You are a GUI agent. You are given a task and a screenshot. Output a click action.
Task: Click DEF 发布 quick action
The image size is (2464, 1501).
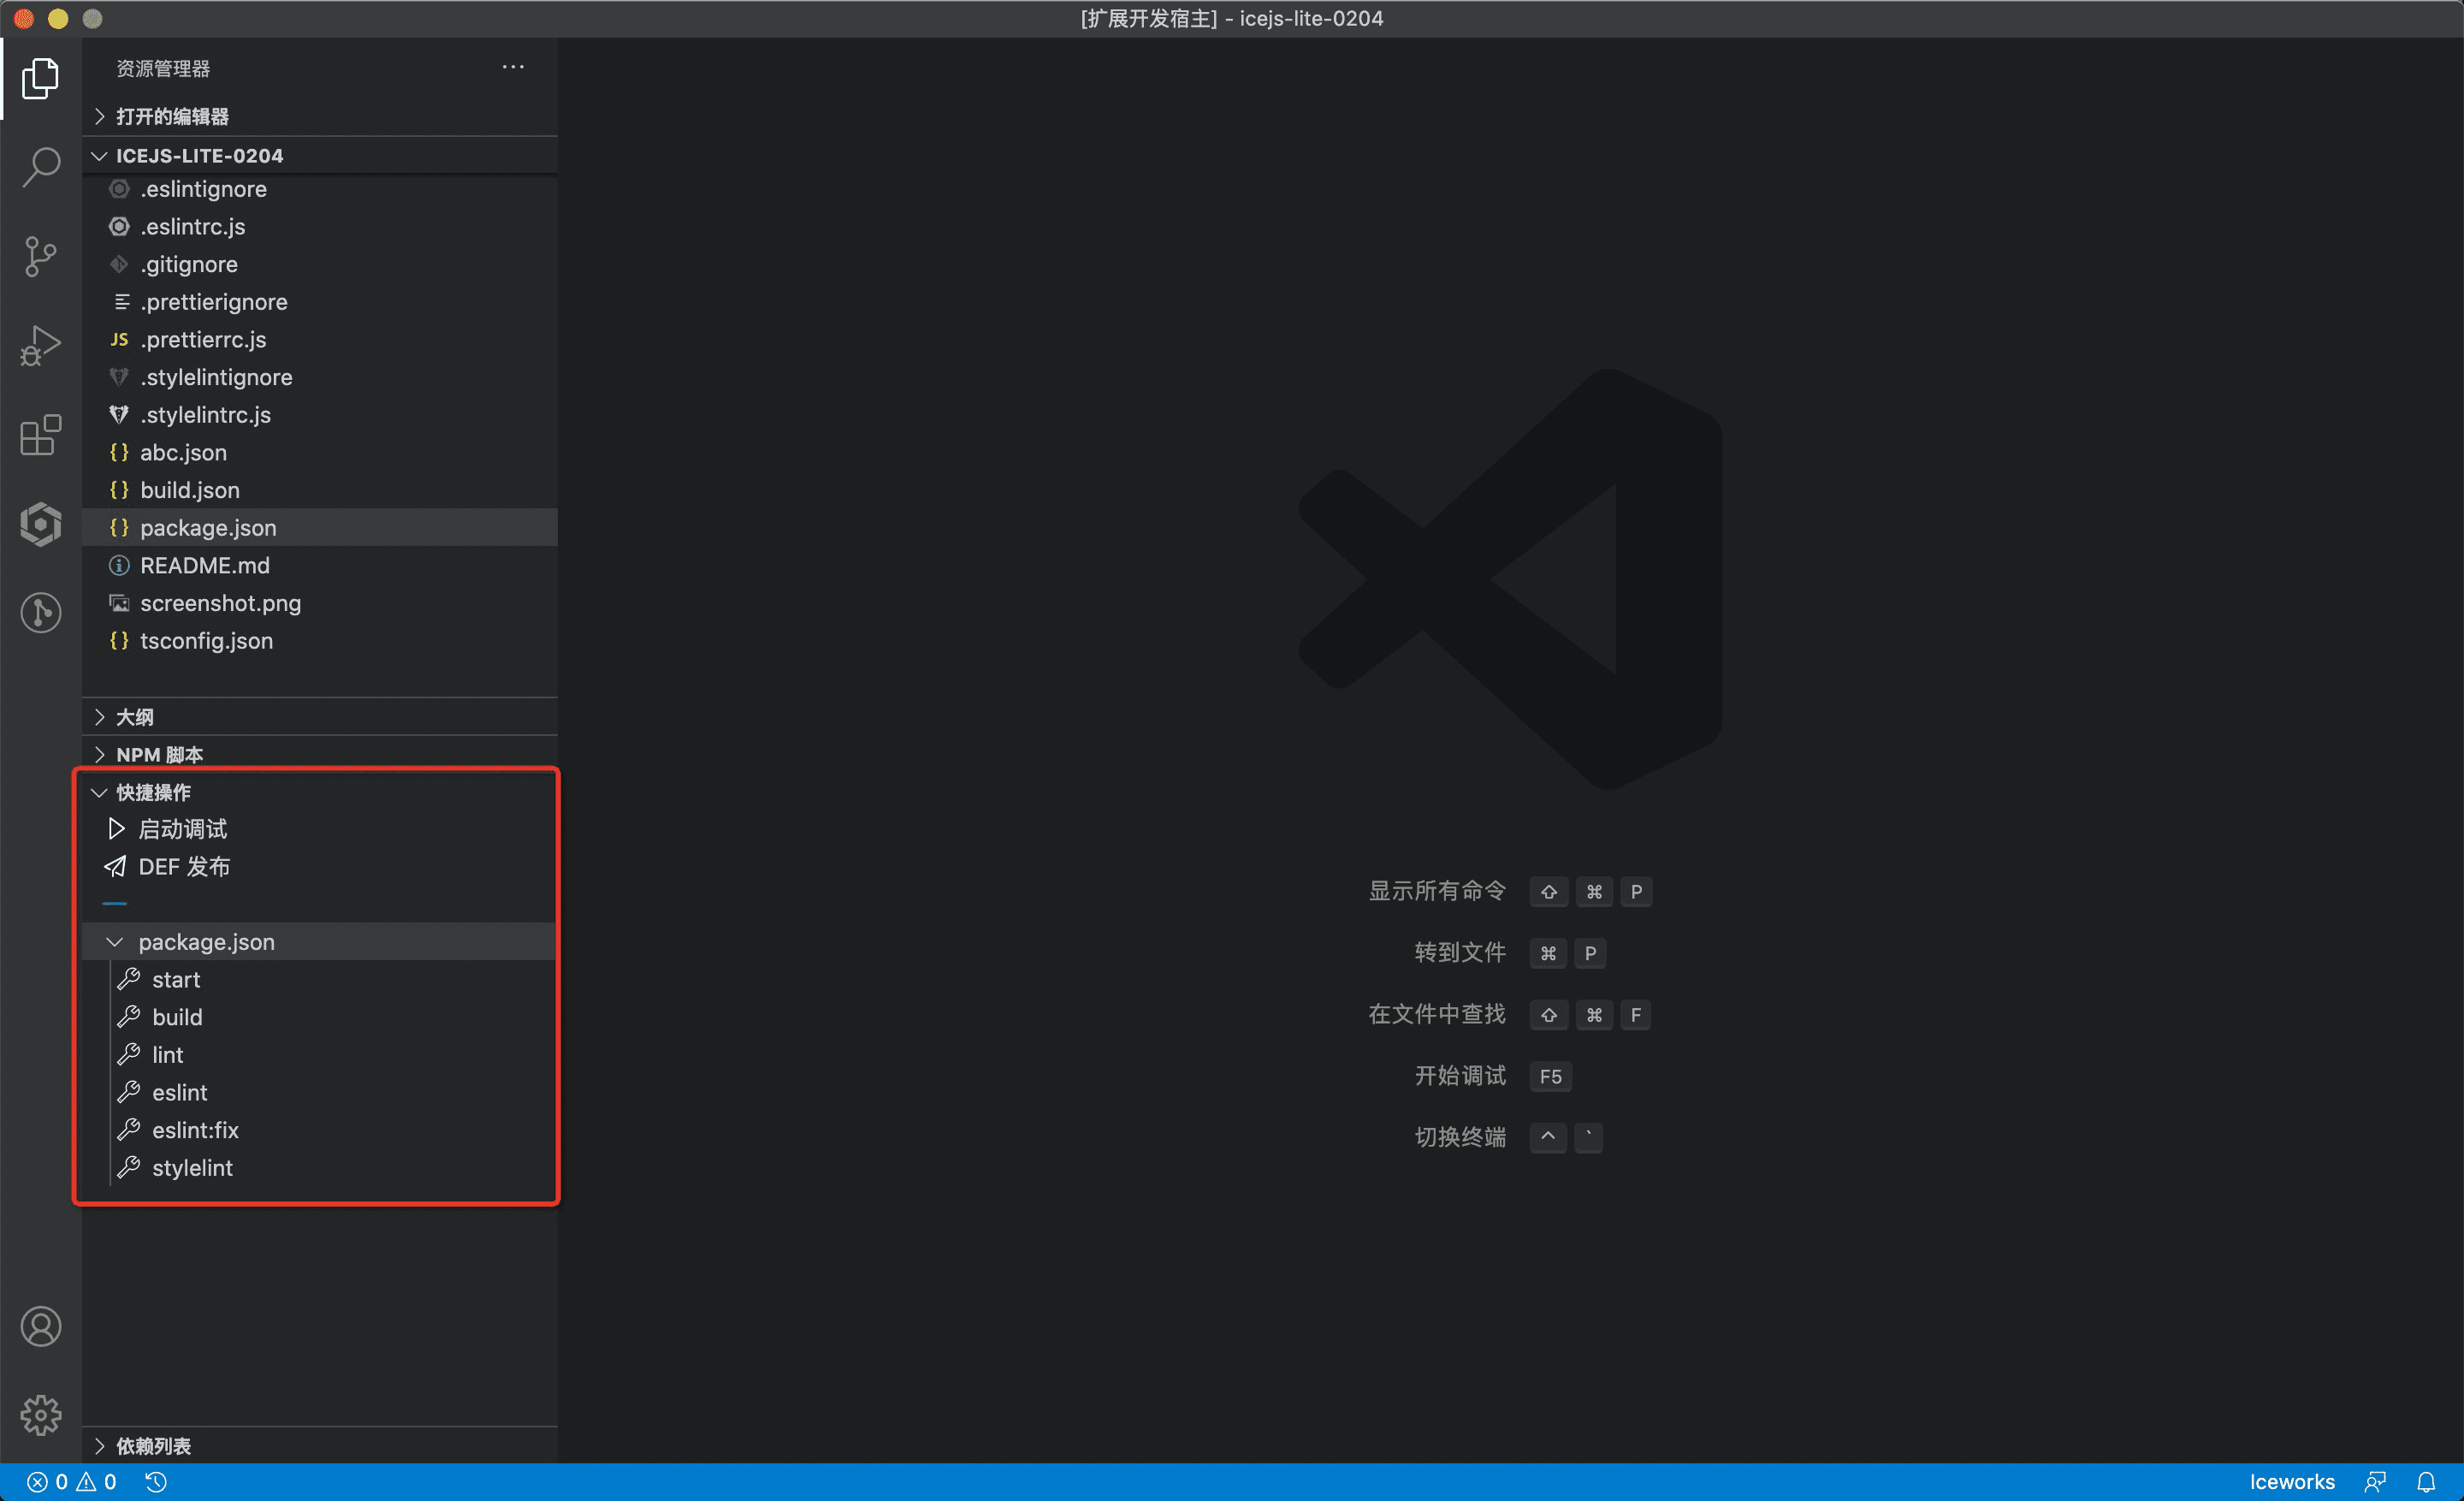184,866
